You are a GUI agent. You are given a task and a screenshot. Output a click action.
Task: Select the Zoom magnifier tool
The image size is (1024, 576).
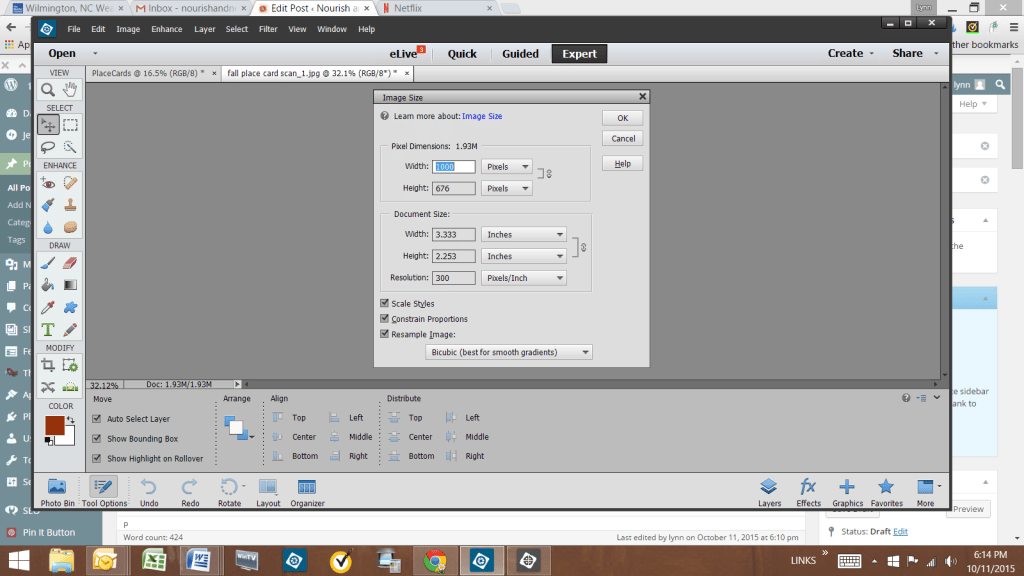coord(47,89)
